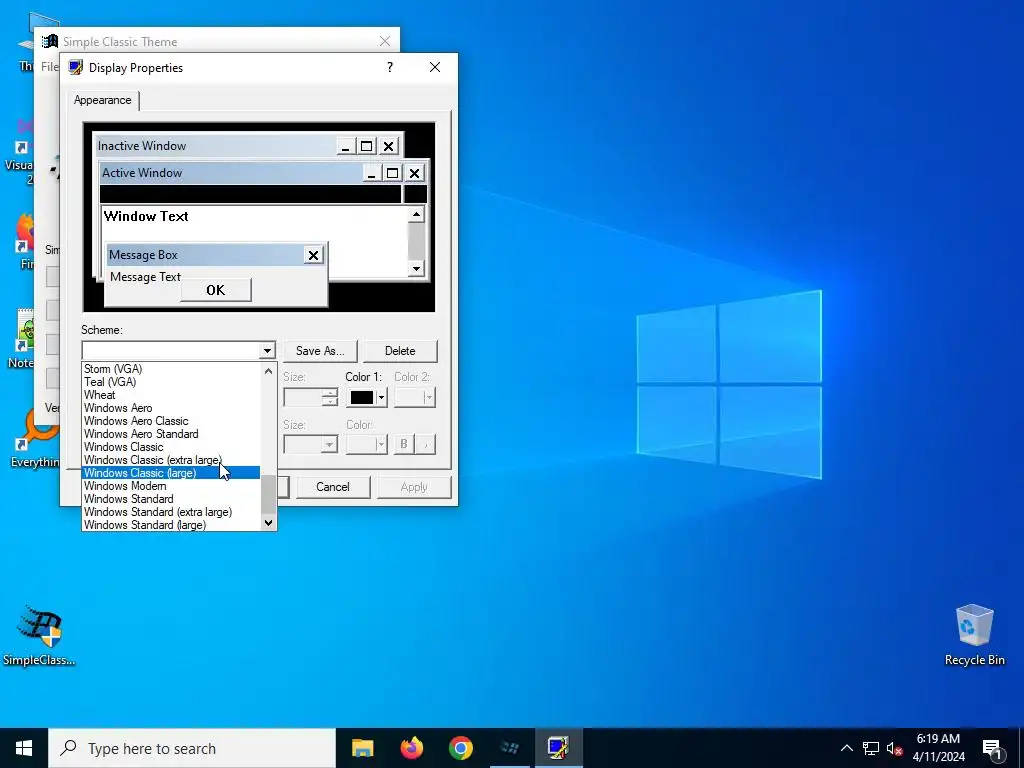Click Display Properties taskbar icon

point(558,748)
